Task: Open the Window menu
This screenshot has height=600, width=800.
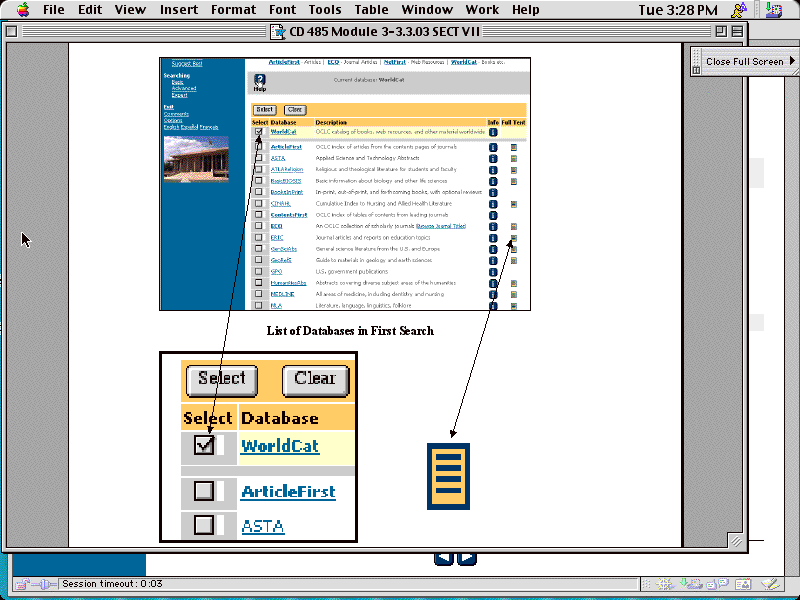Action: [x=427, y=10]
